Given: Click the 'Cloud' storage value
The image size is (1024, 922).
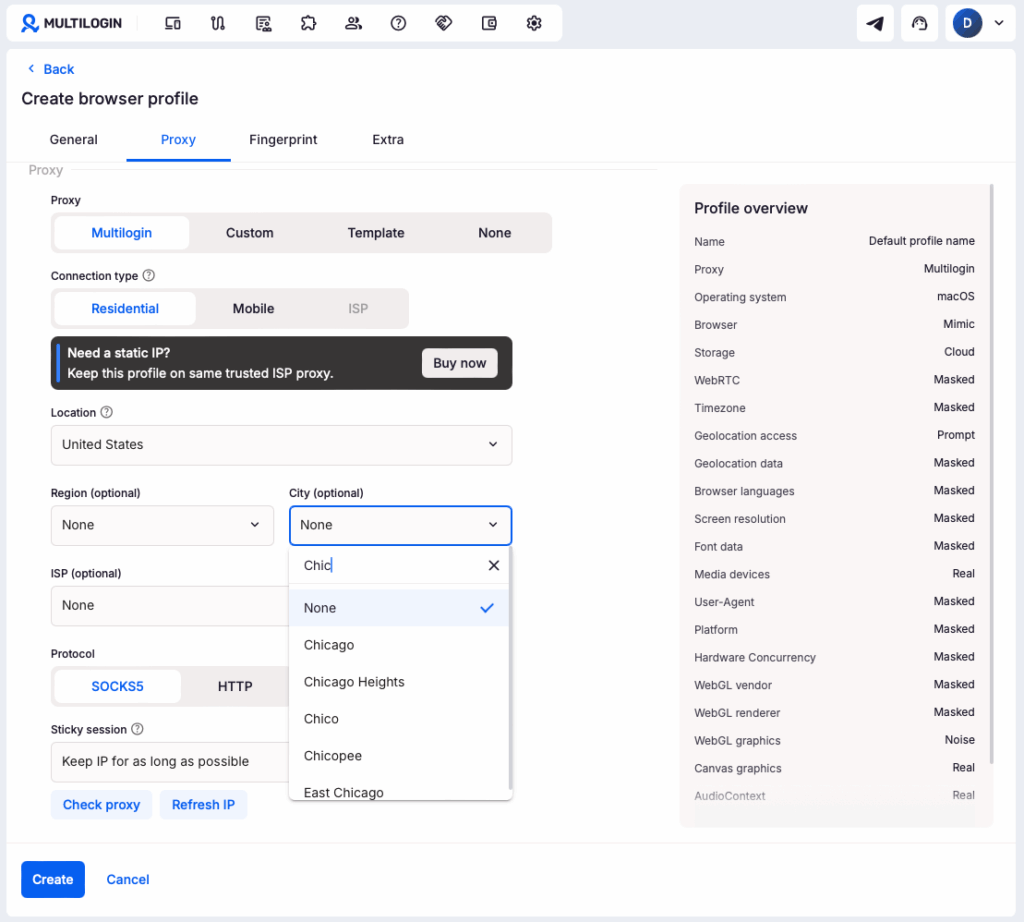Looking at the screenshot, I should (x=959, y=352).
